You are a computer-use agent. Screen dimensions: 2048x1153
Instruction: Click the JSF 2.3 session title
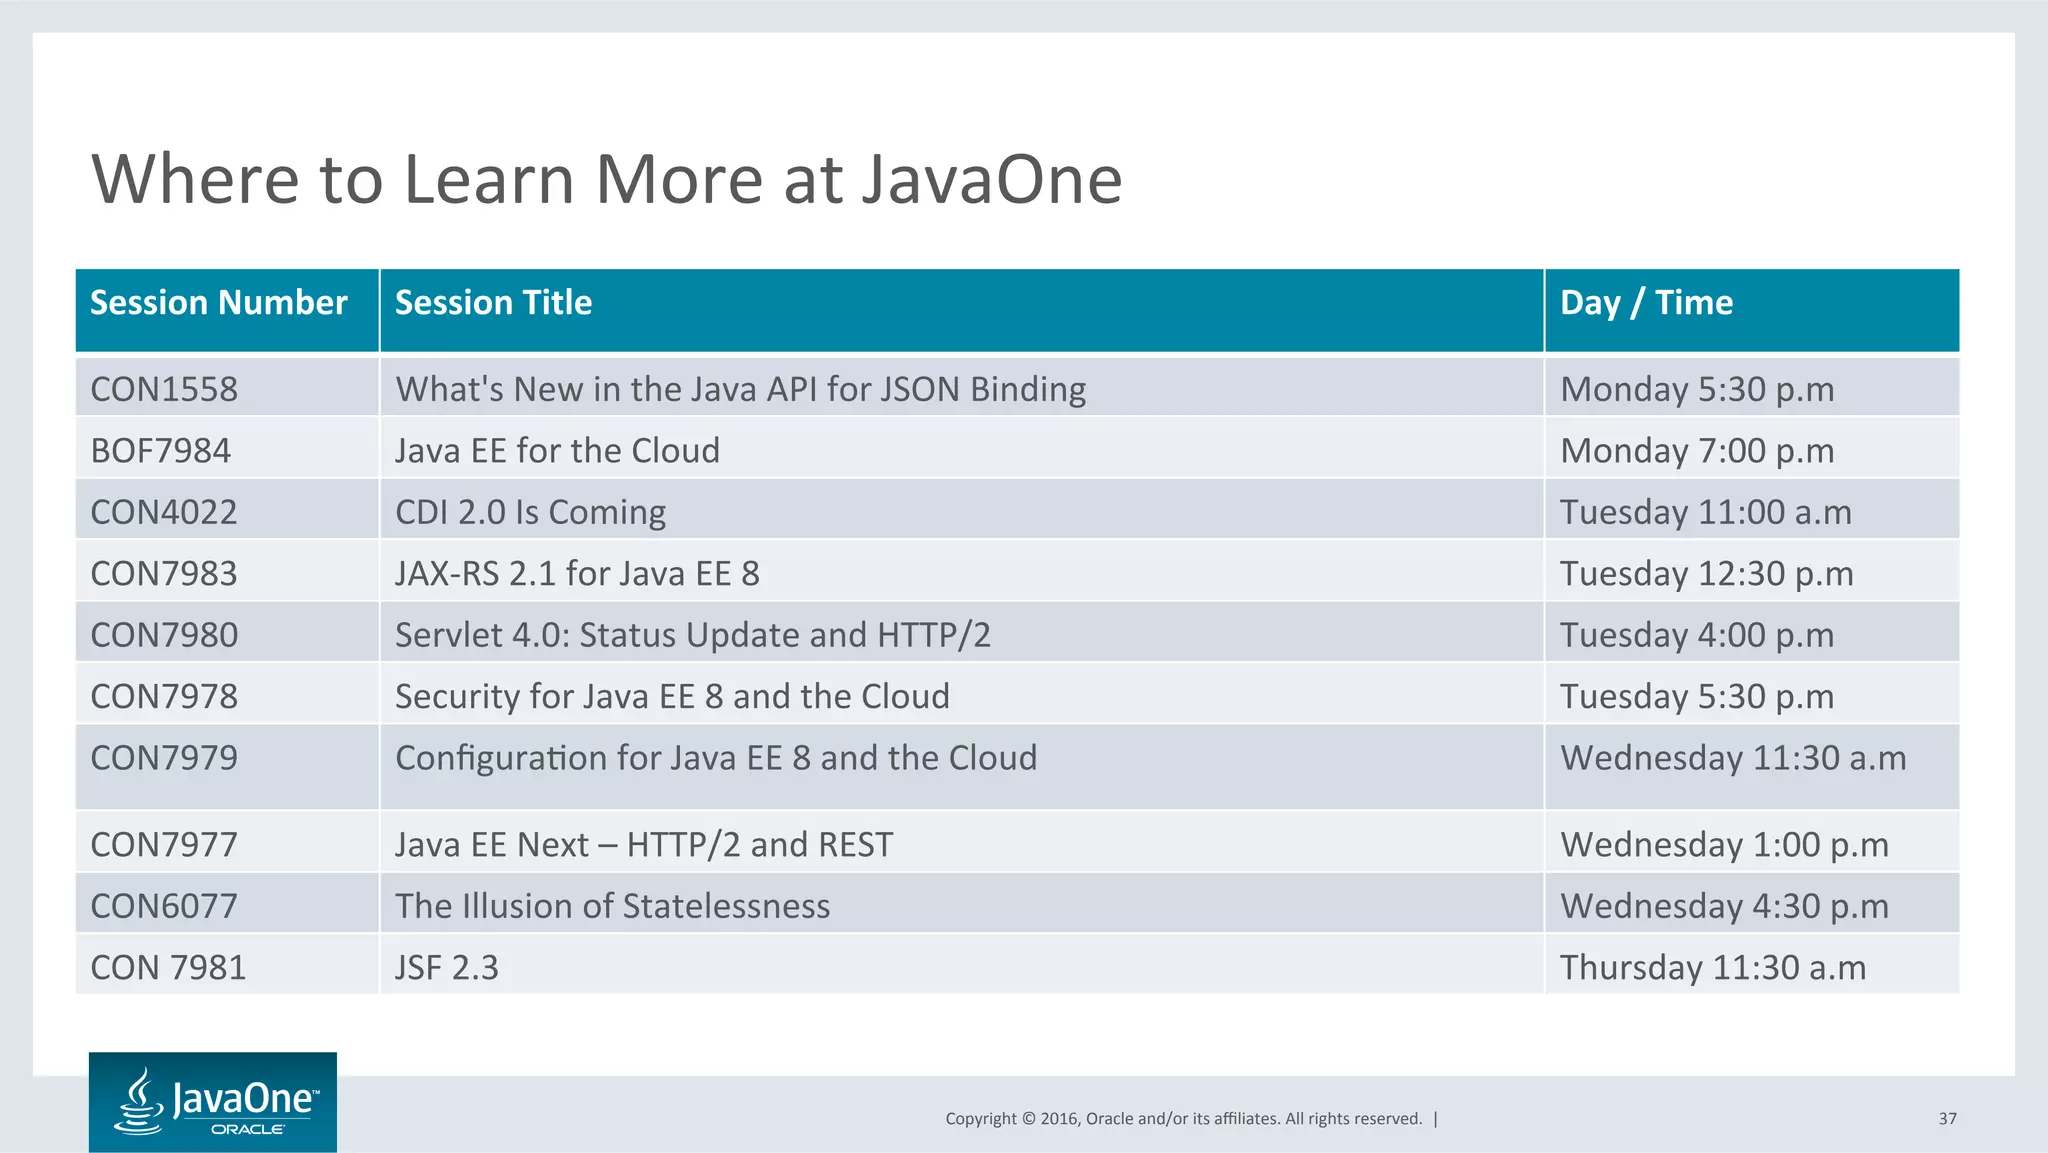click(446, 968)
